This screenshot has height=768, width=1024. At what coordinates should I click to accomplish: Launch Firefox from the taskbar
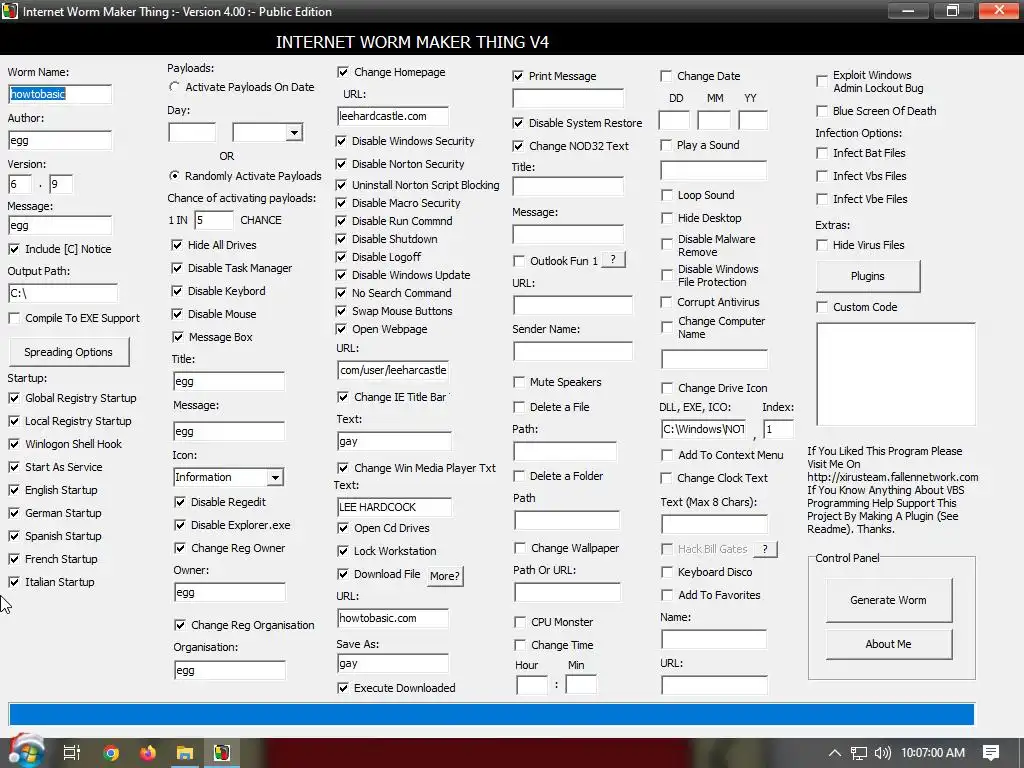pos(148,753)
